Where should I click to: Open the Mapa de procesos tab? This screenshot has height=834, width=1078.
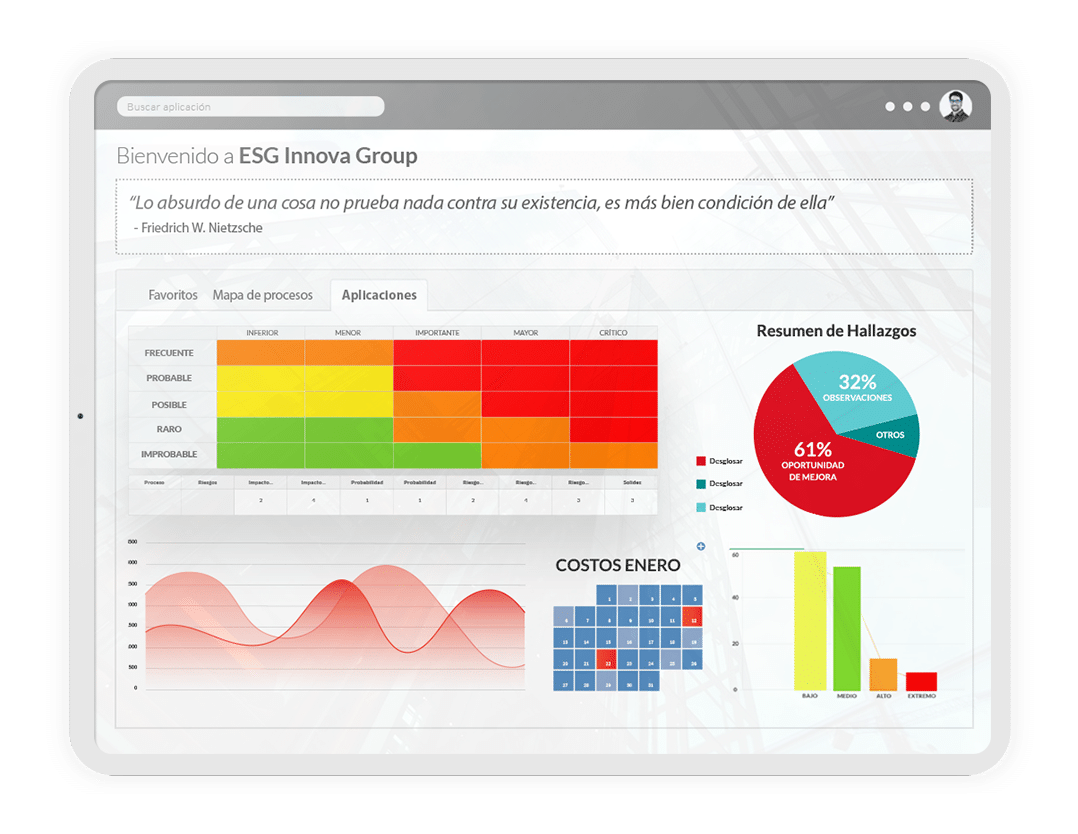(264, 294)
